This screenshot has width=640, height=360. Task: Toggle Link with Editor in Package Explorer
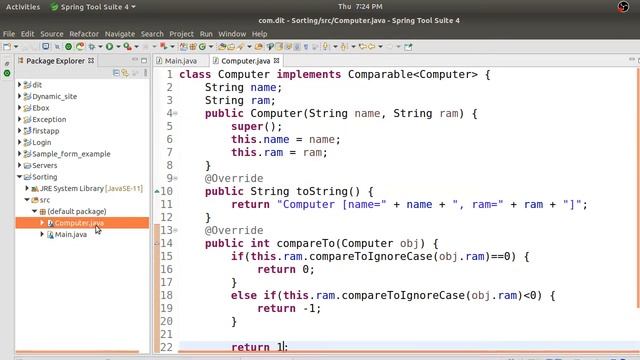(x=125, y=73)
